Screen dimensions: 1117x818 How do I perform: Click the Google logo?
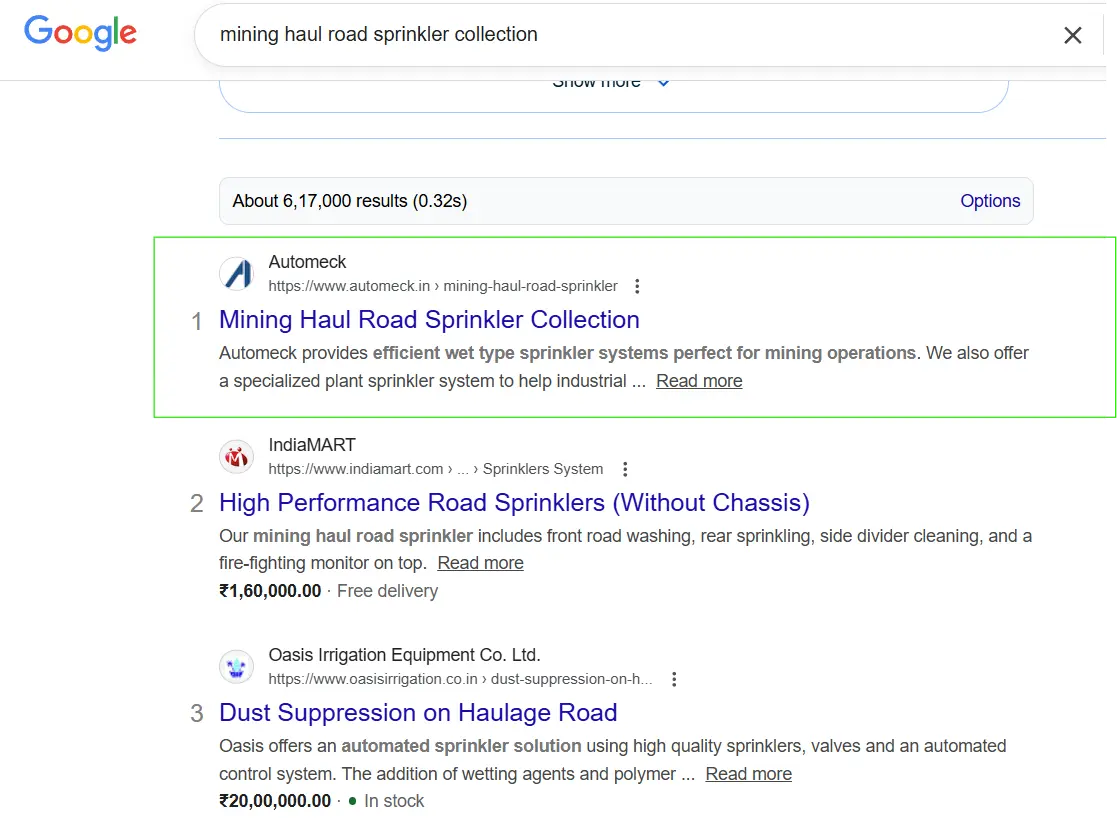[80, 33]
